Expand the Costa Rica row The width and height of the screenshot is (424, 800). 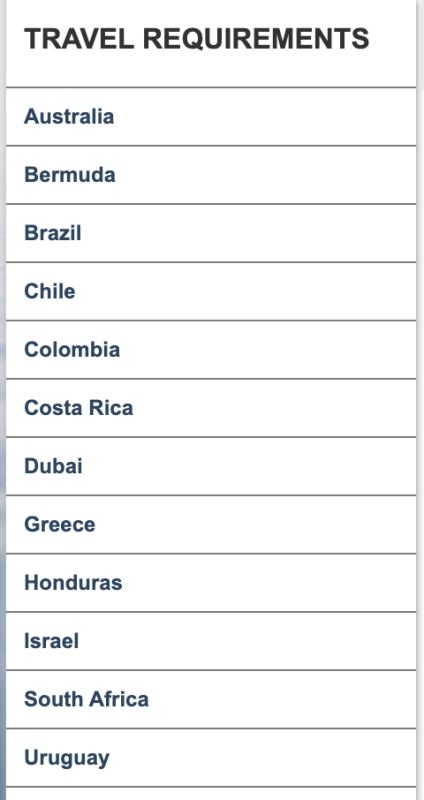[x=211, y=407]
